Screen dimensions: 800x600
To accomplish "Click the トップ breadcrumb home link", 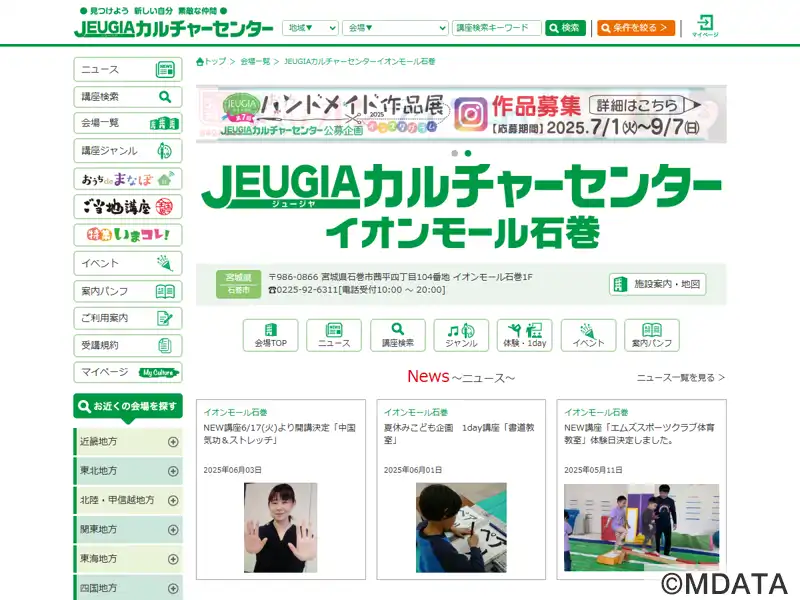I will 211,62.
